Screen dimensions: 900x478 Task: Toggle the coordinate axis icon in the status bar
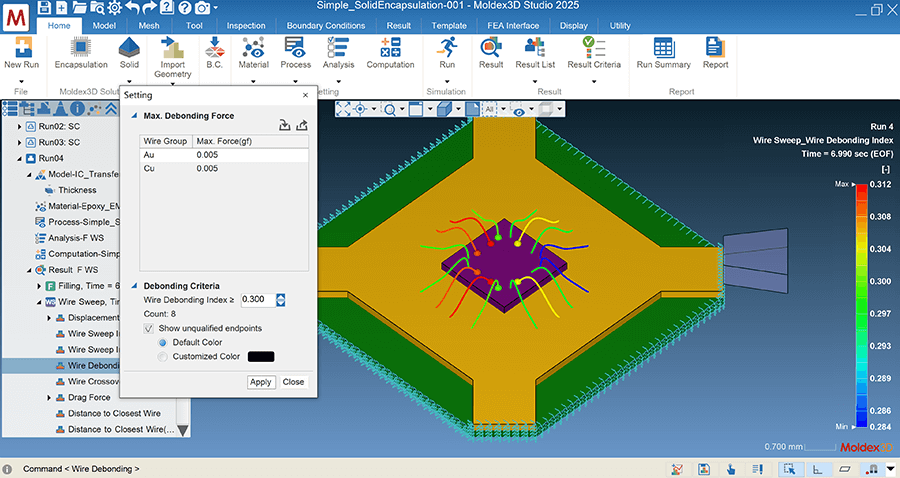tap(817, 469)
